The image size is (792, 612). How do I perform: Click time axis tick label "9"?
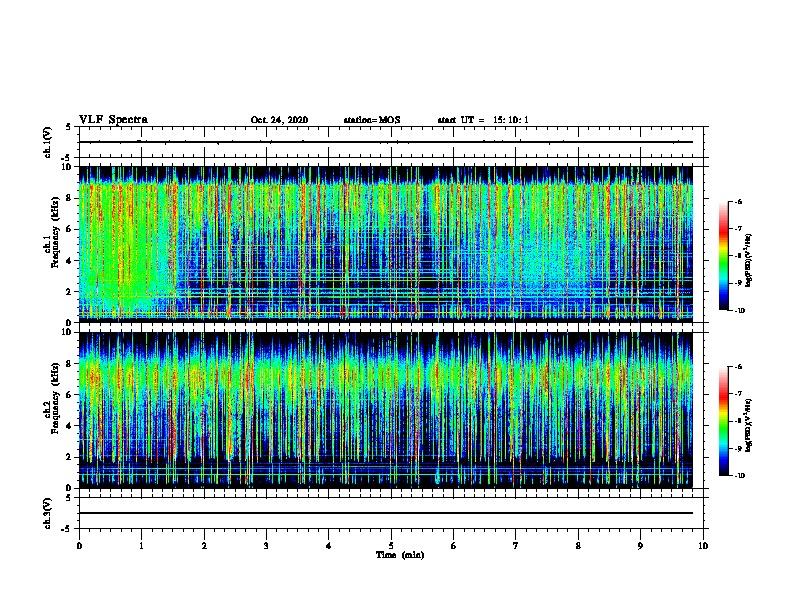[640, 546]
